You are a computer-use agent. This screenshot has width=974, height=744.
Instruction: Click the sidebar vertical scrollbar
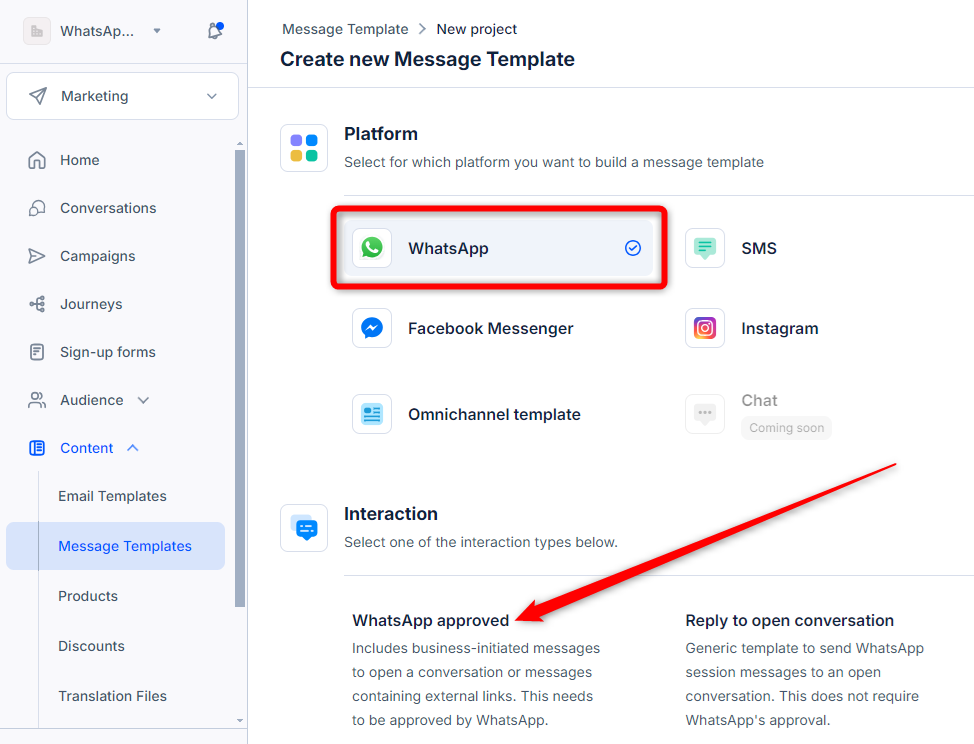(240, 378)
